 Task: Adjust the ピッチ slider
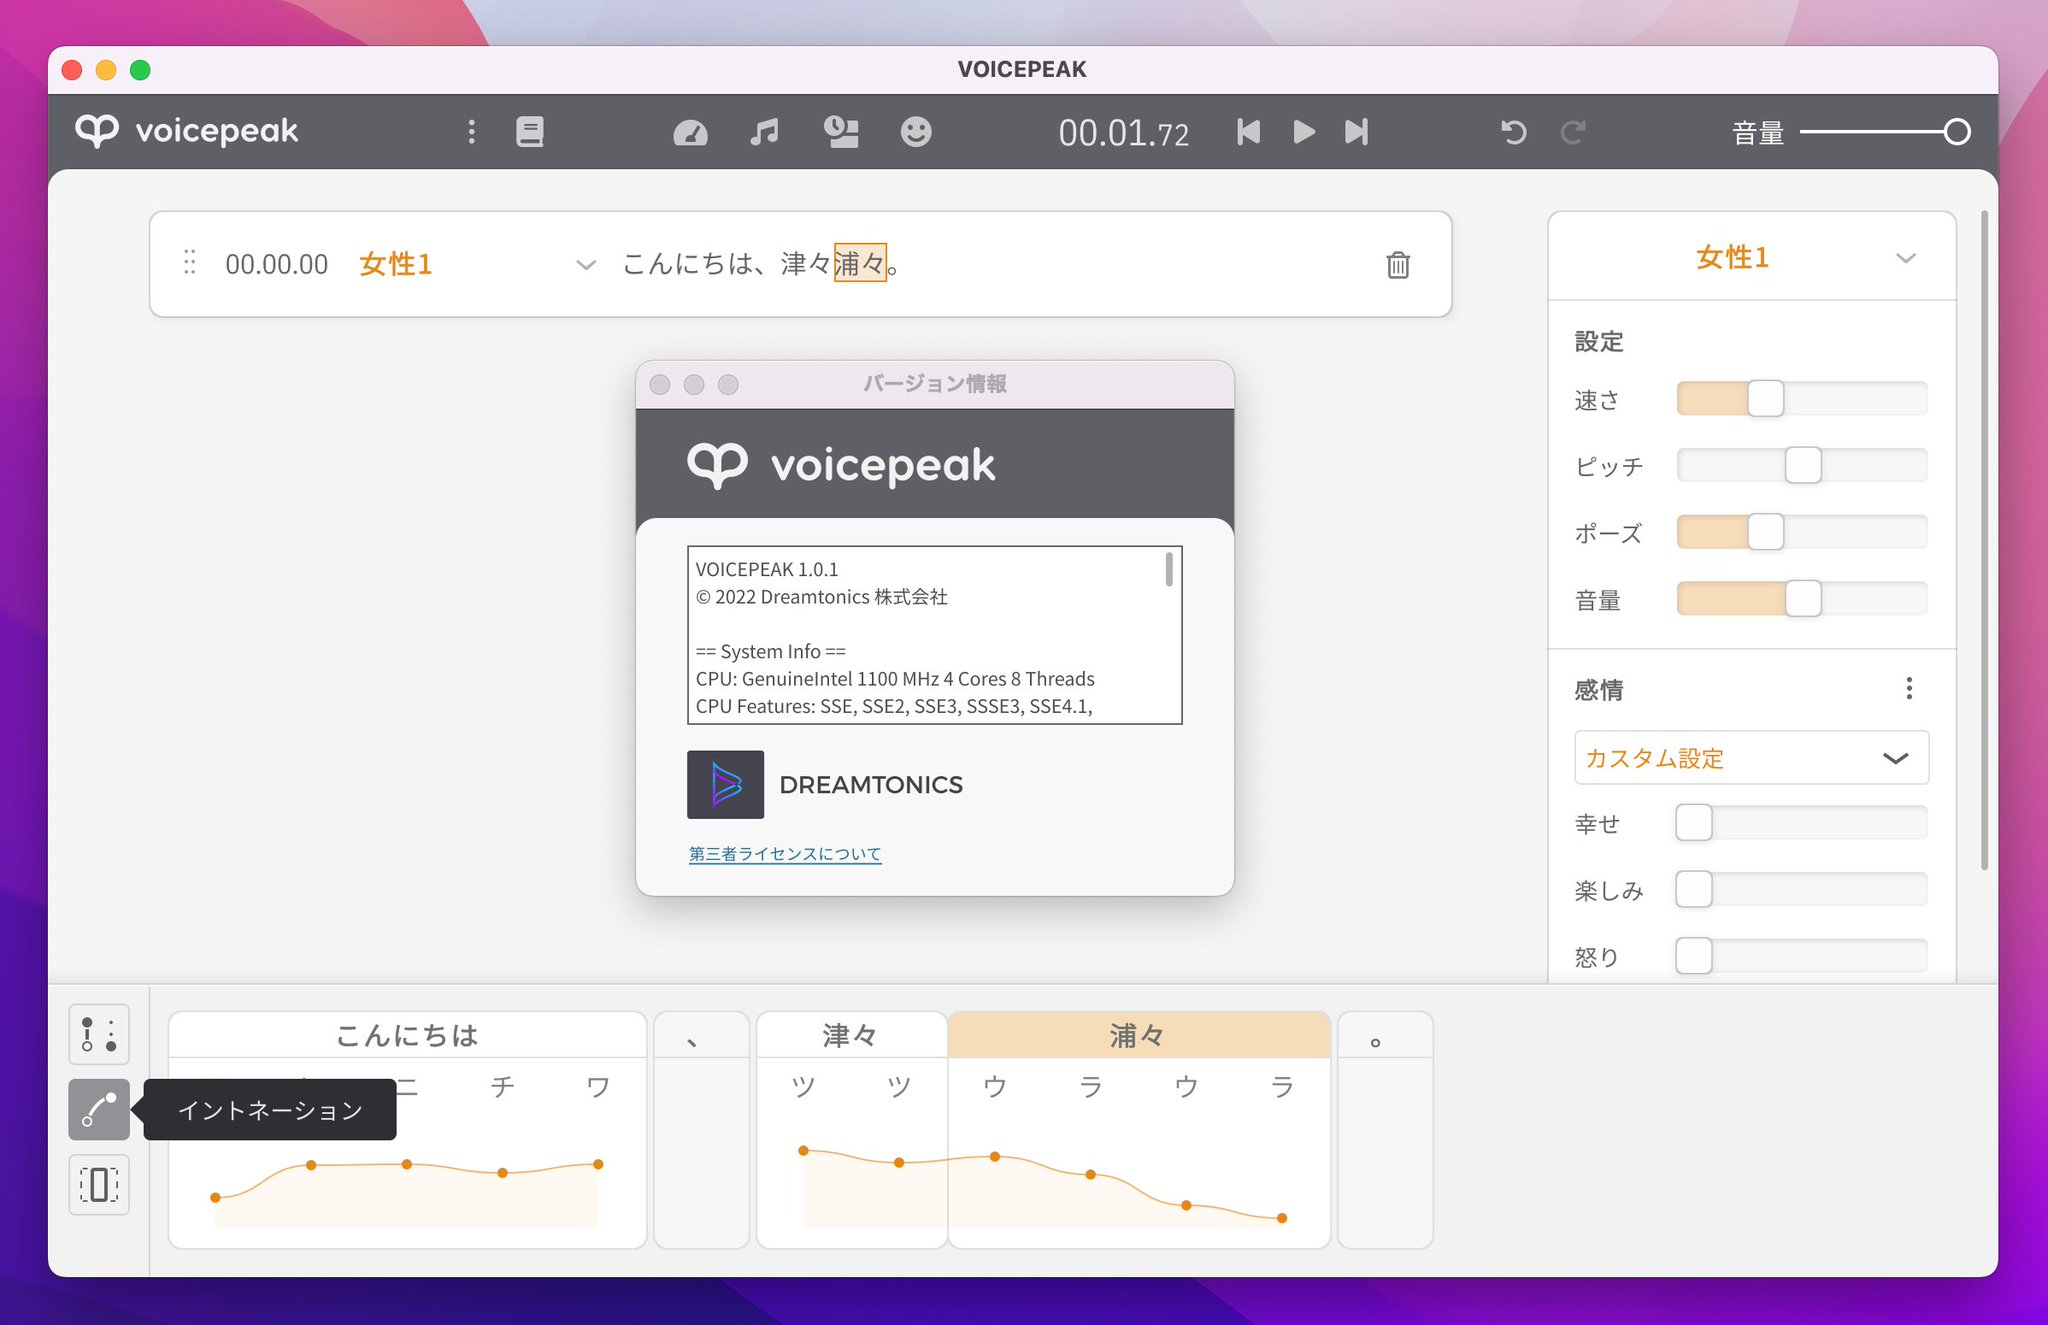pyautogui.click(x=1801, y=465)
